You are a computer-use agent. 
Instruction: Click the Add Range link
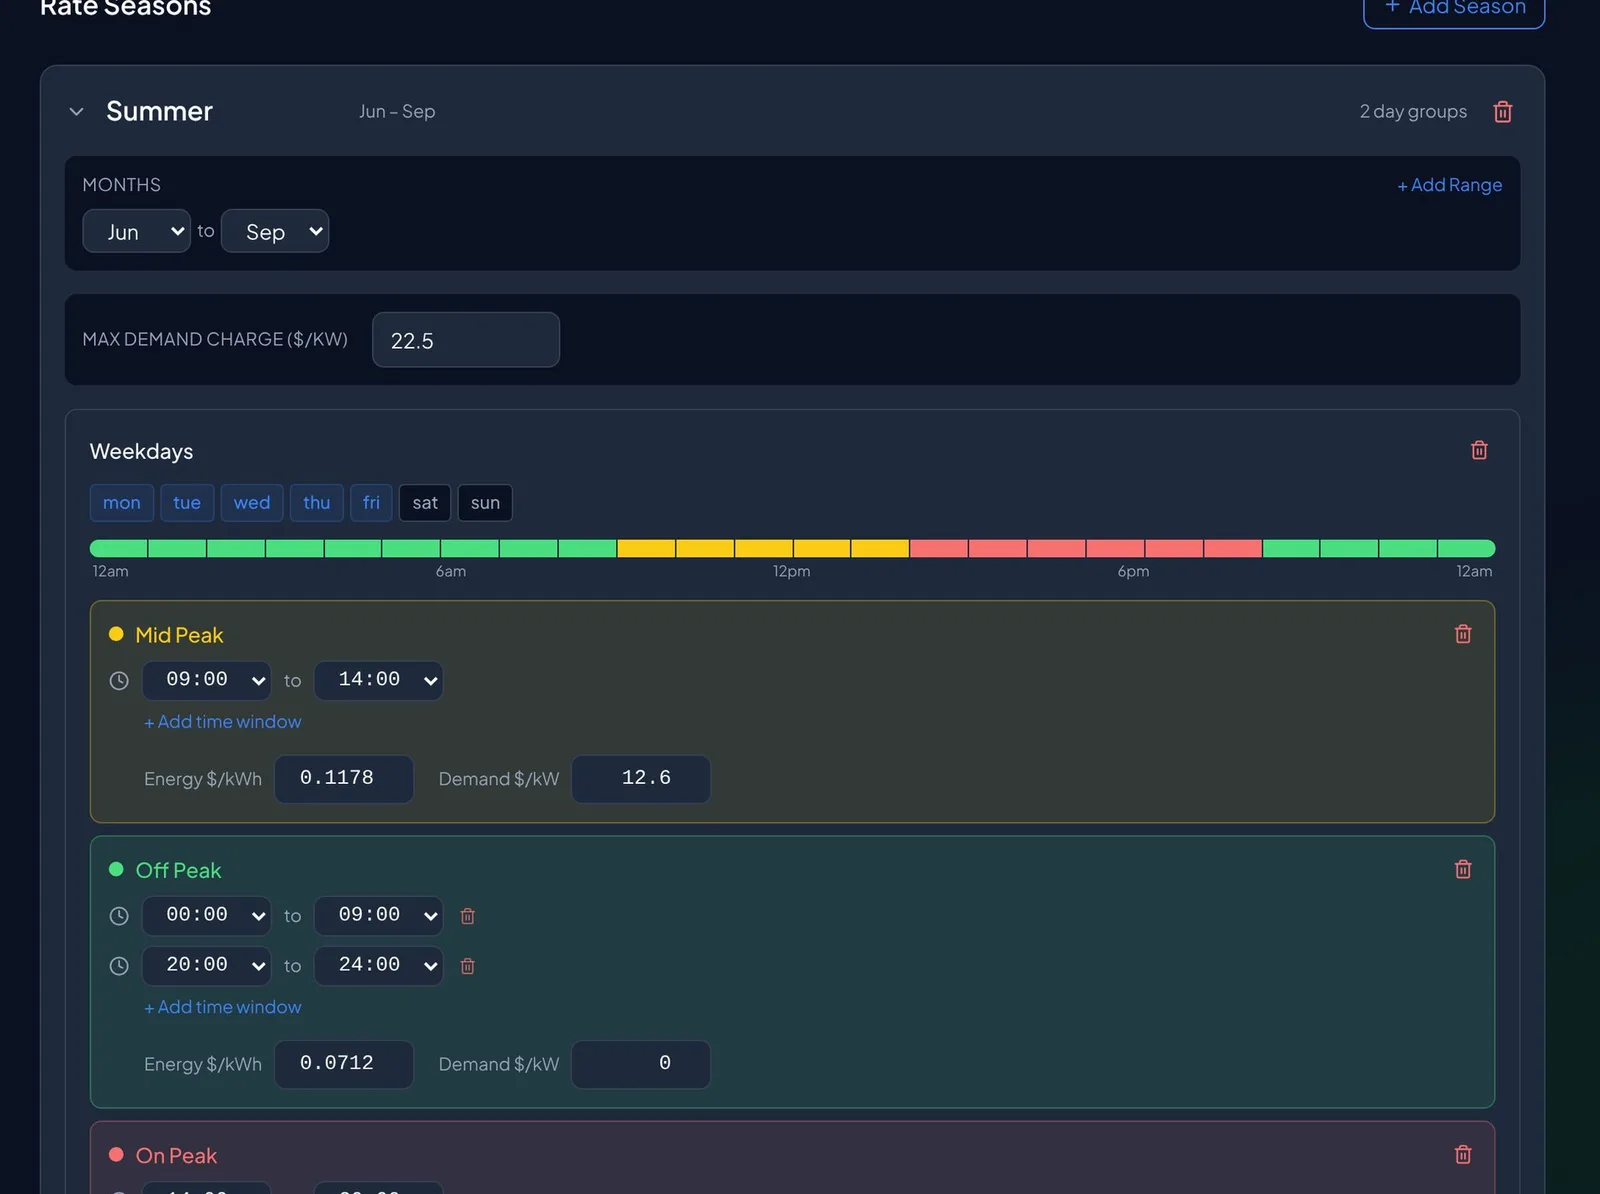1450,185
